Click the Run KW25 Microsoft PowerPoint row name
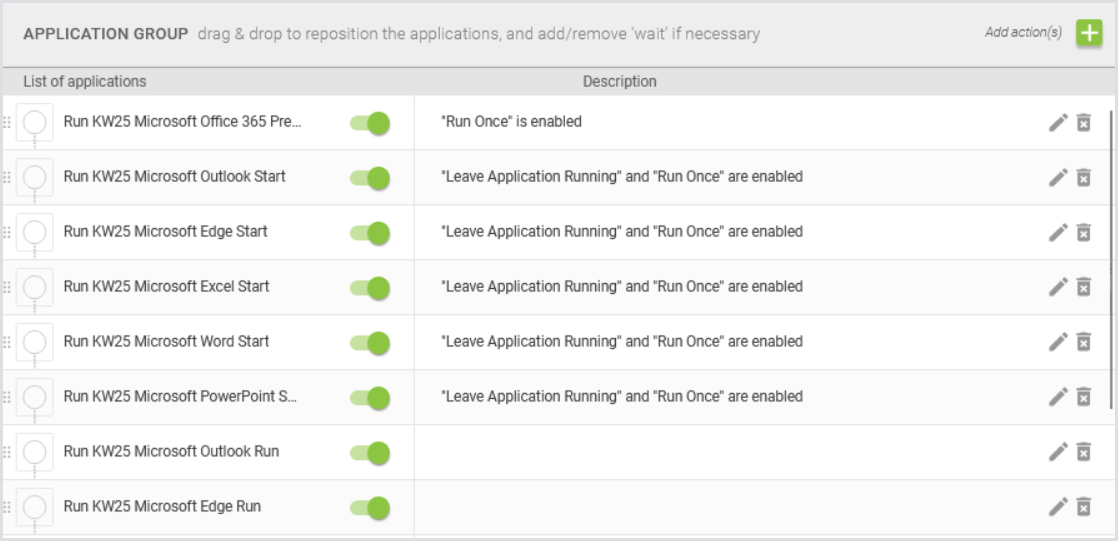The width and height of the screenshot is (1118, 541). 180,397
